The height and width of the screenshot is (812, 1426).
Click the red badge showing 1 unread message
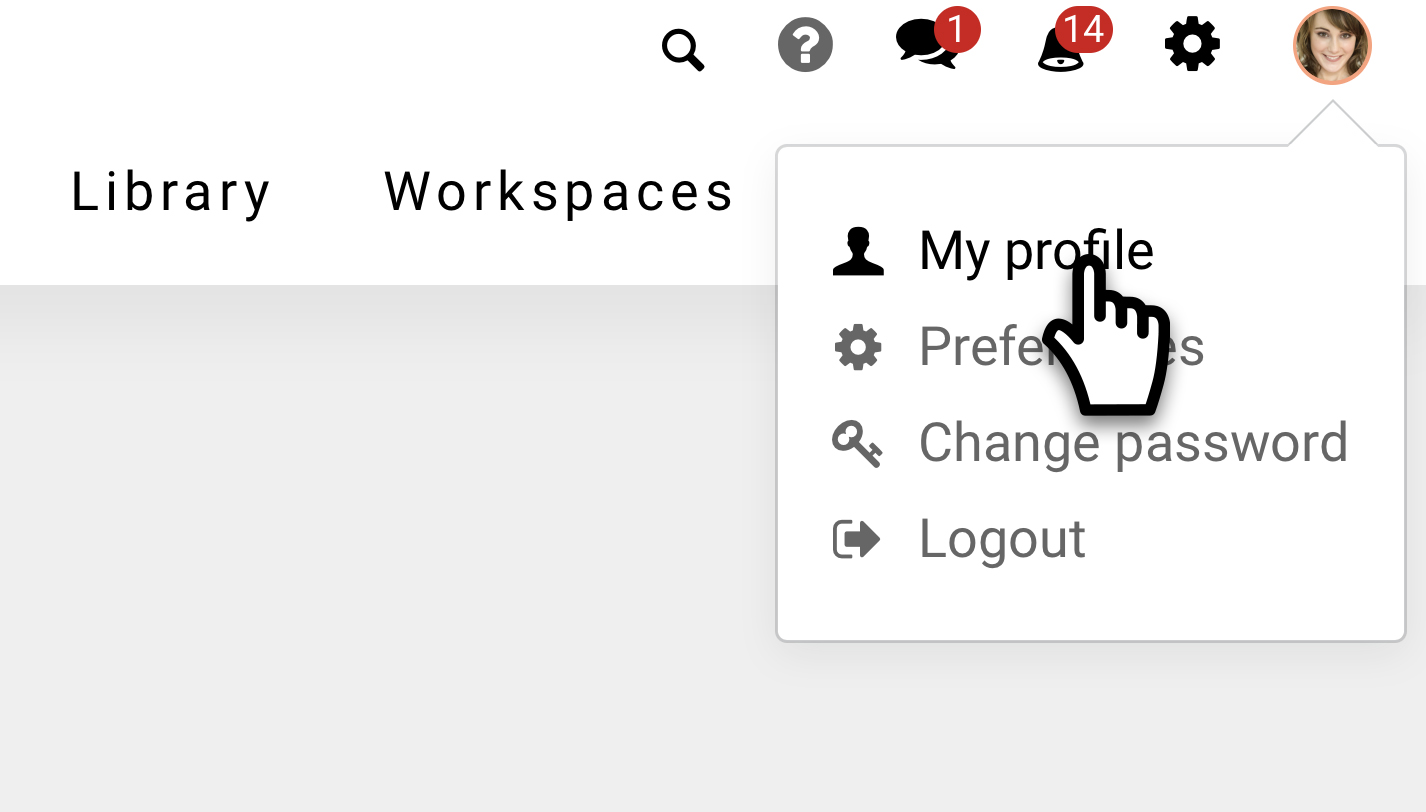point(956,31)
